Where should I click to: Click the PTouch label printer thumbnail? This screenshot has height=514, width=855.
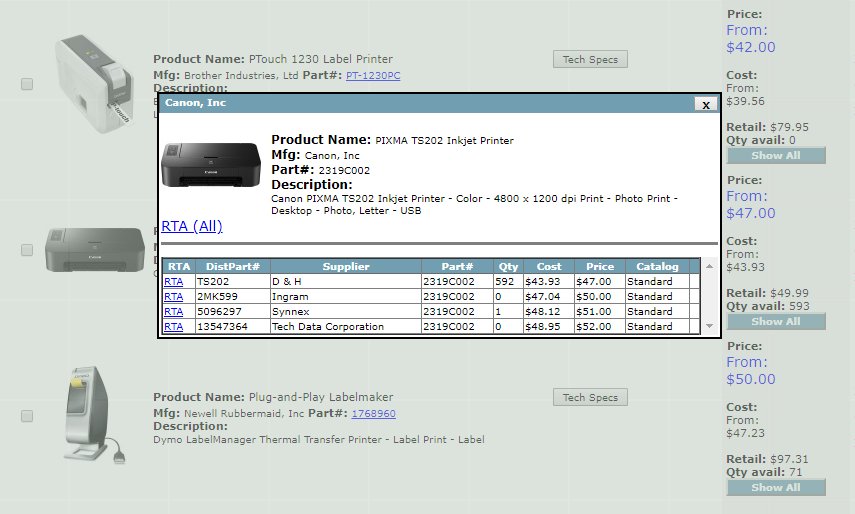(x=94, y=84)
